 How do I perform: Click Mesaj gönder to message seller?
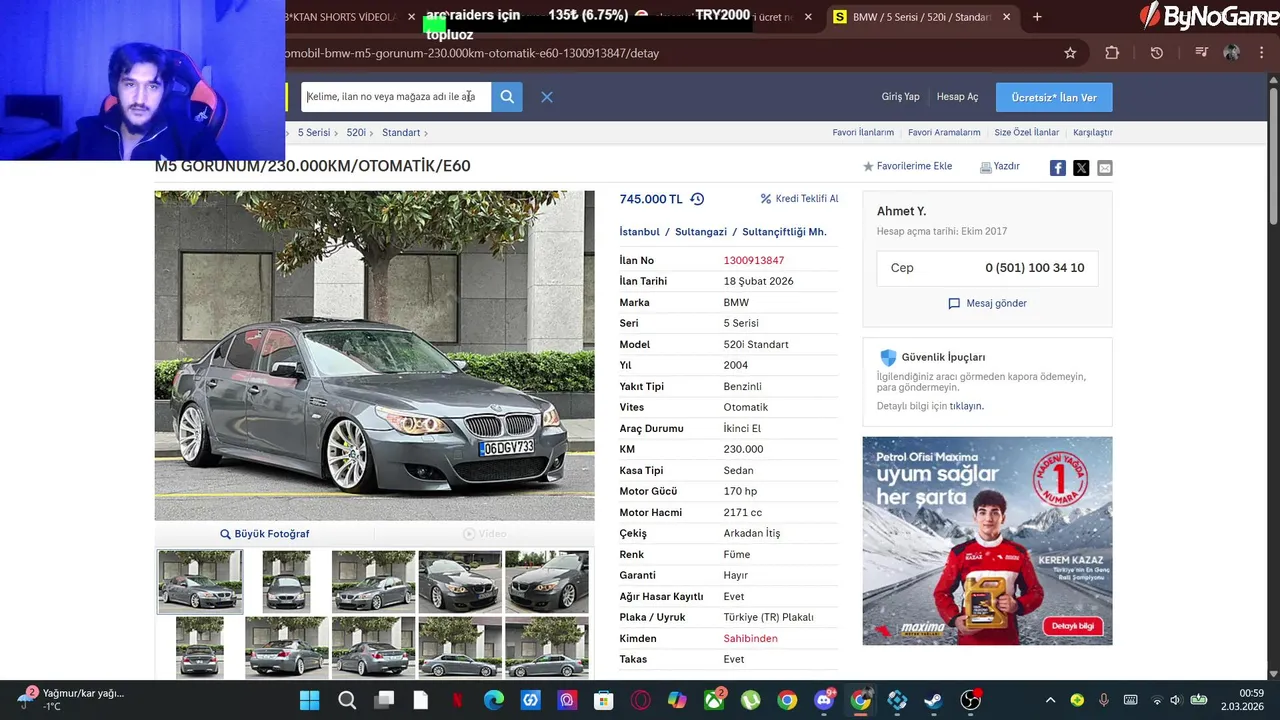click(x=987, y=303)
